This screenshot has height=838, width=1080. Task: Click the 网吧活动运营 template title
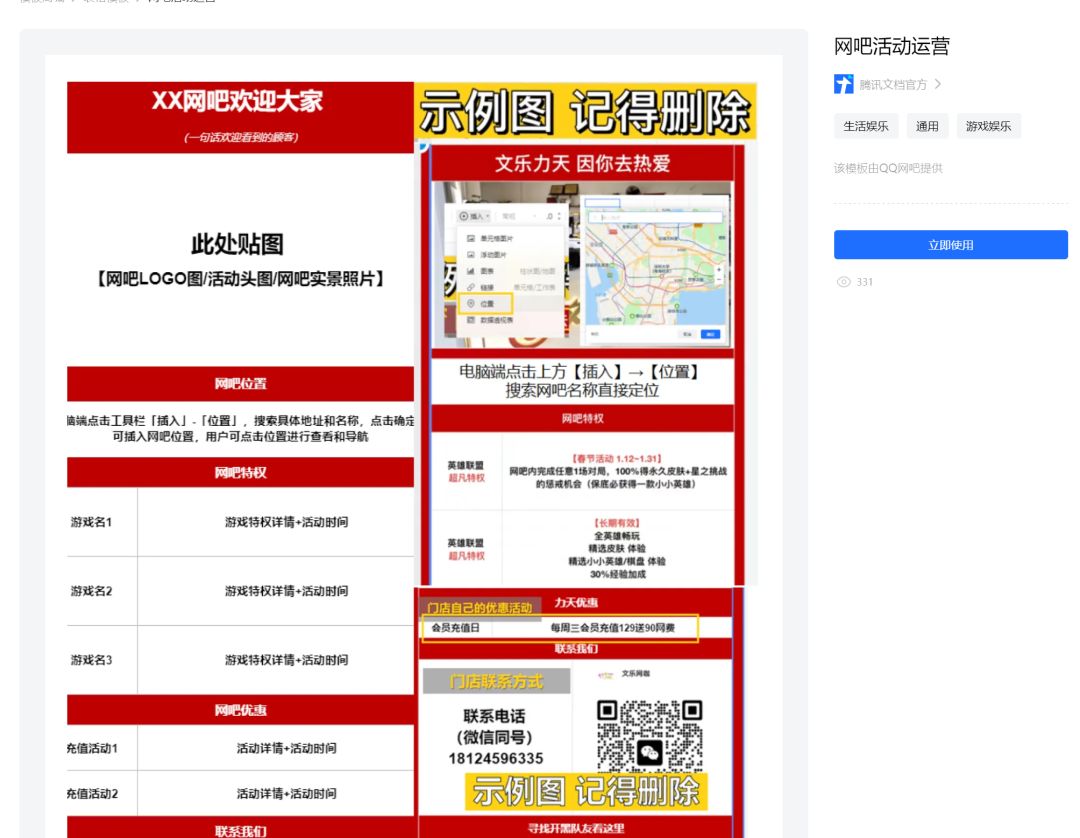point(891,46)
